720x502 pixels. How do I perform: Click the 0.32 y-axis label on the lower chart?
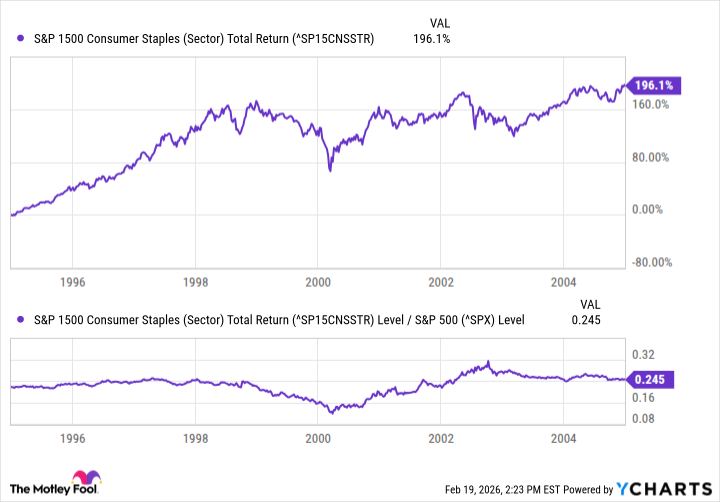click(x=643, y=354)
